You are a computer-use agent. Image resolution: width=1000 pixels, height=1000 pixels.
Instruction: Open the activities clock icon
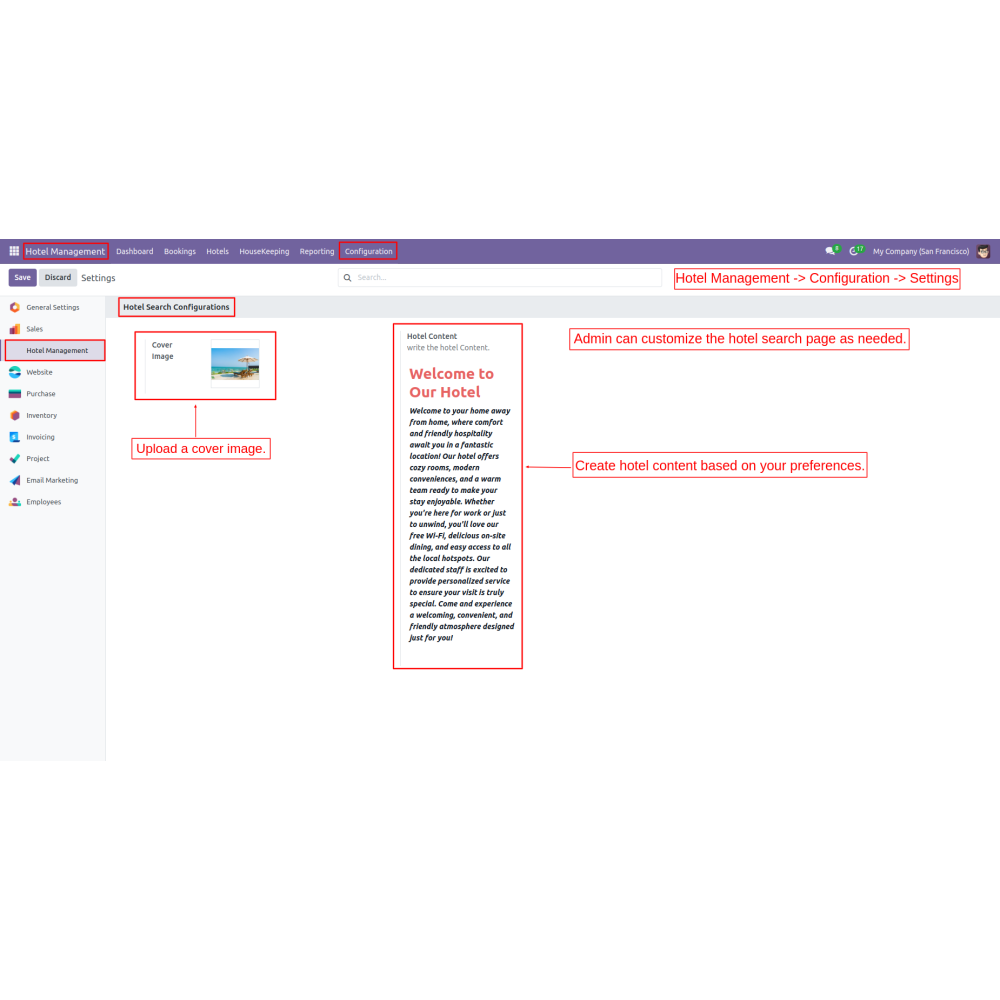(x=854, y=251)
